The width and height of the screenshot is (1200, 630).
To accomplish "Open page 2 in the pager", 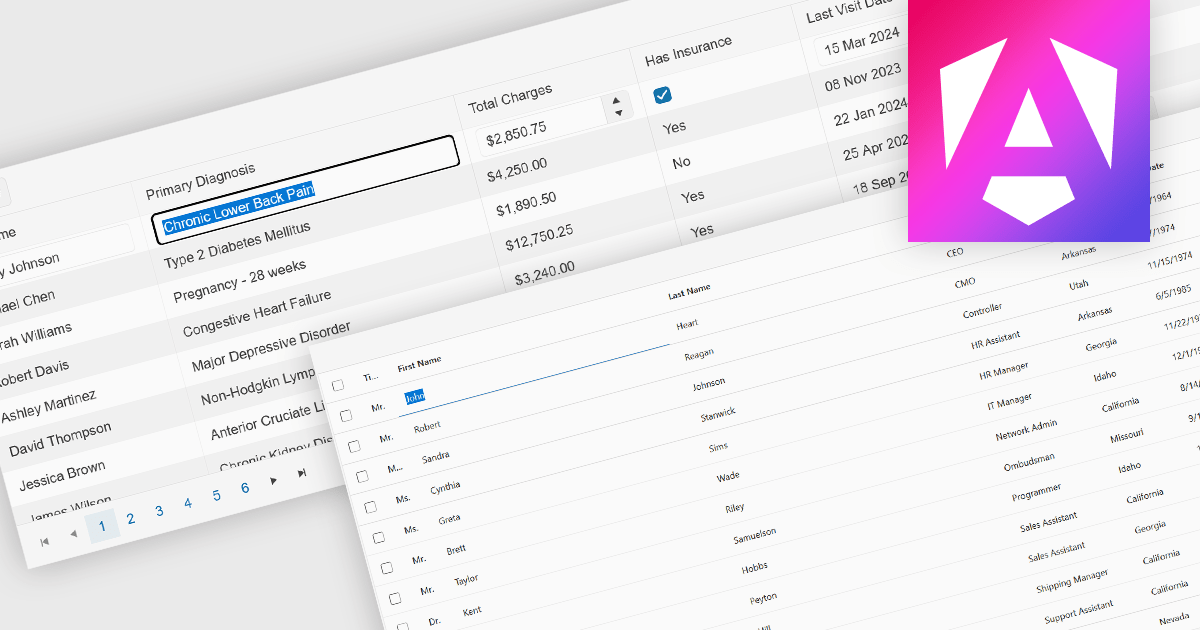I will (130, 518).
